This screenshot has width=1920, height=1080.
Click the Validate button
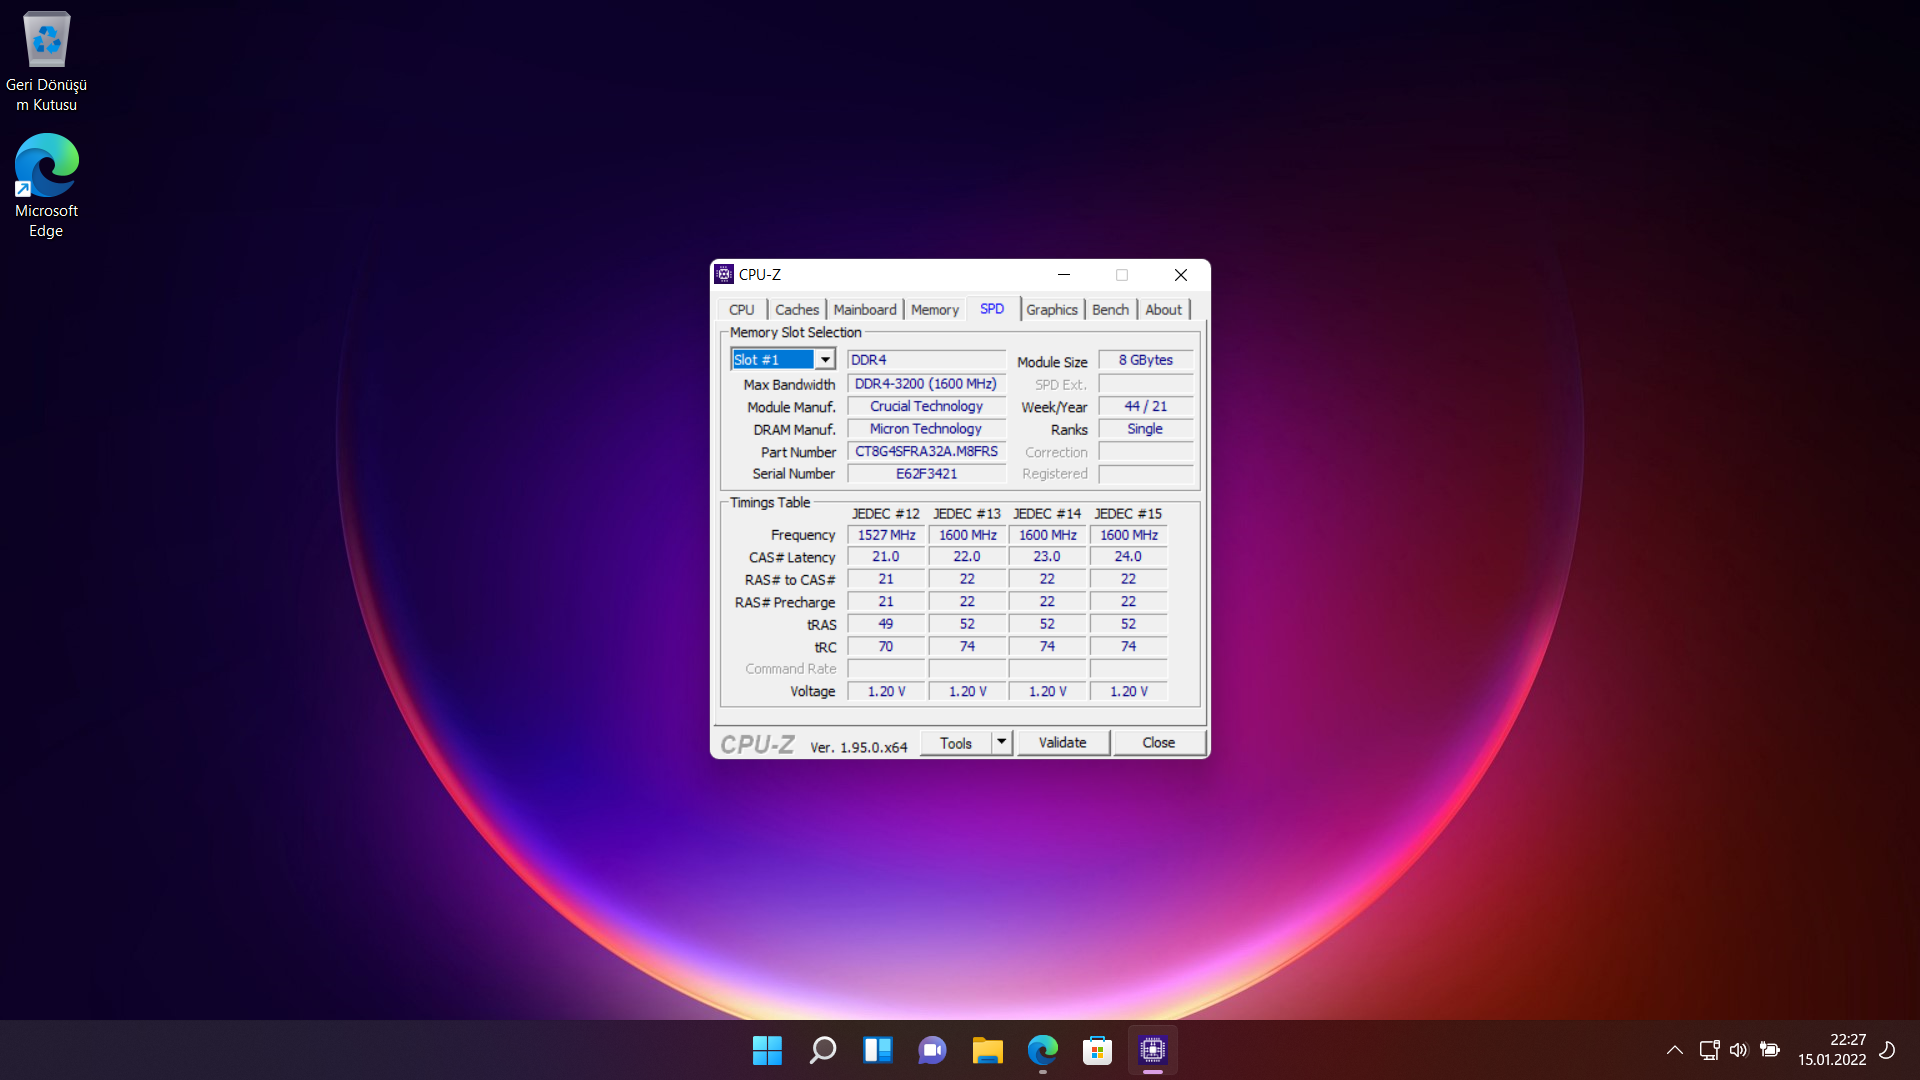point(1062,742)
